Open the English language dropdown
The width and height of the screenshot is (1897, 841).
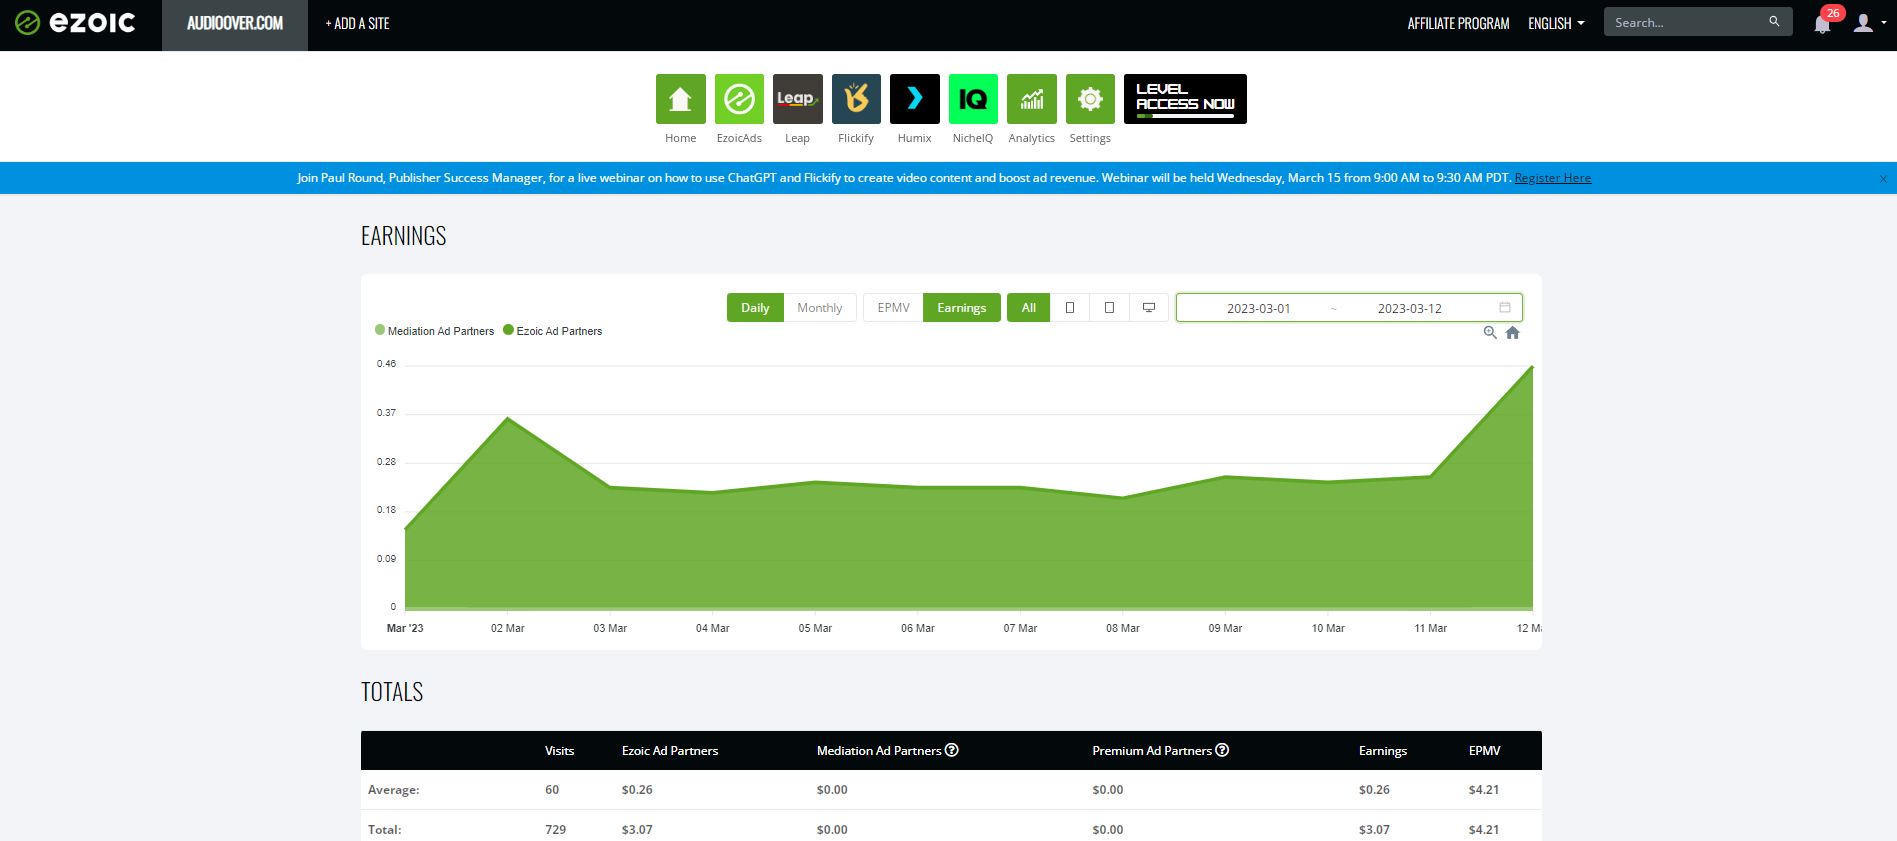tap(1556, 23)
